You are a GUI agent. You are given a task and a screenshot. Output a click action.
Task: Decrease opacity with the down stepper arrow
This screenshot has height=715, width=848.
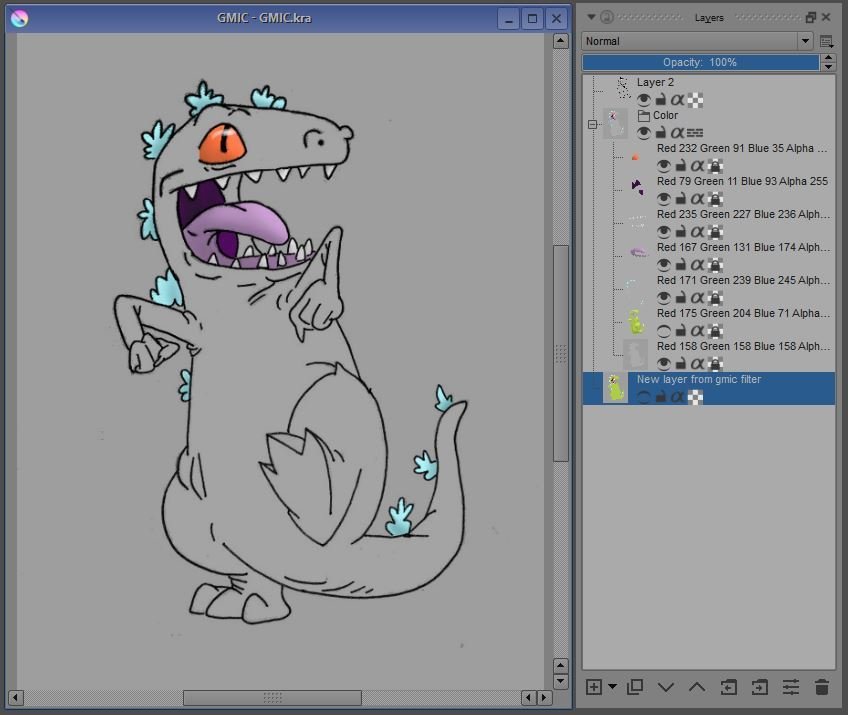[x=829, y=67]
